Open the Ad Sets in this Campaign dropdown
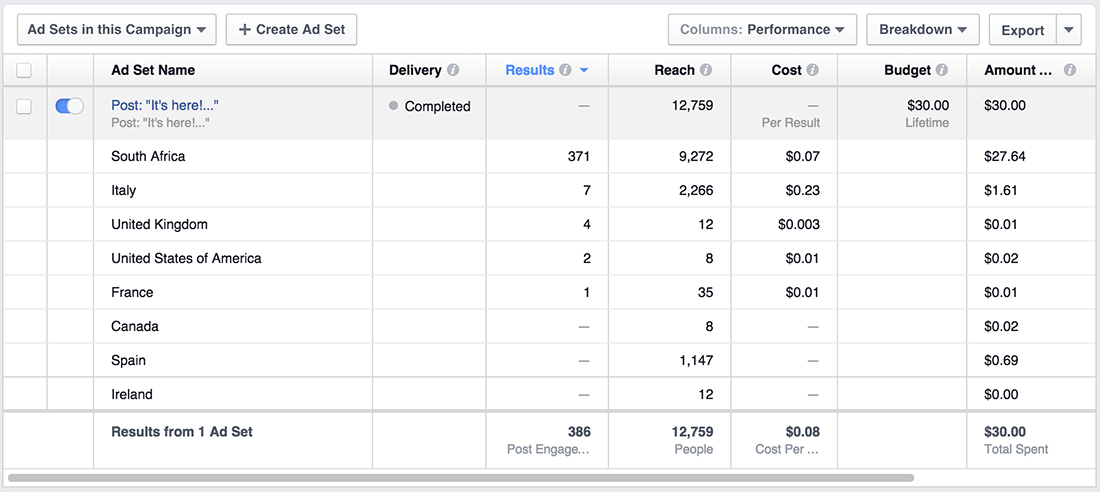Image resolution: width=1100 pixels, height=492 pixels. pyautogui.click(x=116, y=29)
